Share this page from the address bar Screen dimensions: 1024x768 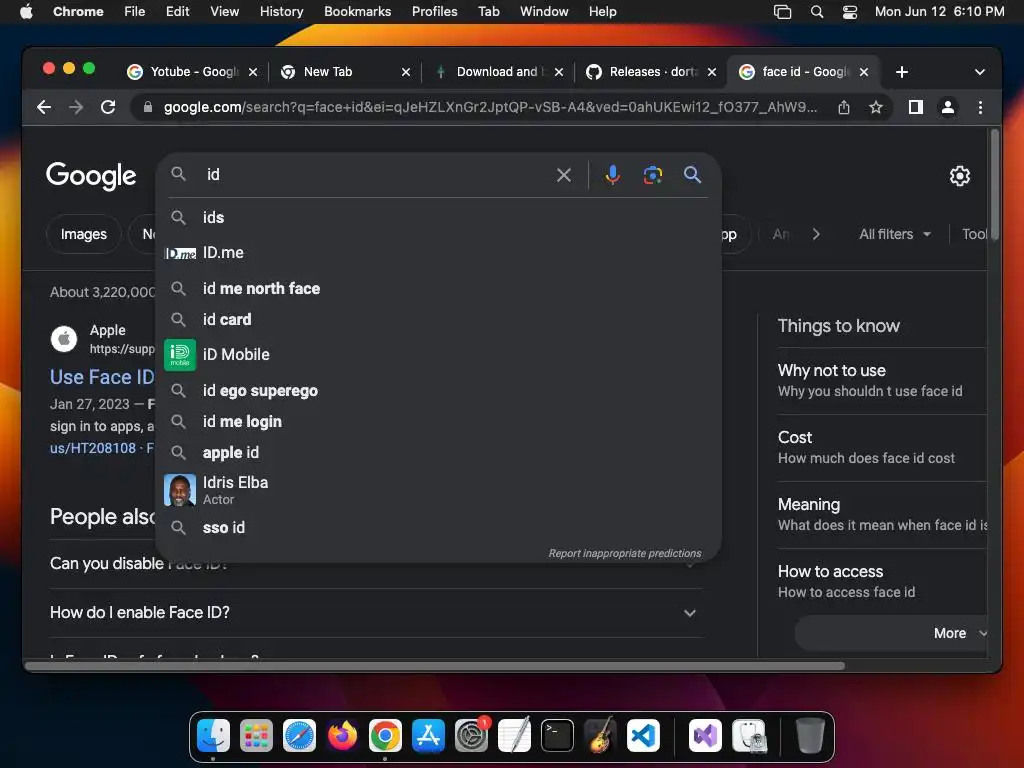tap(844, 107)
